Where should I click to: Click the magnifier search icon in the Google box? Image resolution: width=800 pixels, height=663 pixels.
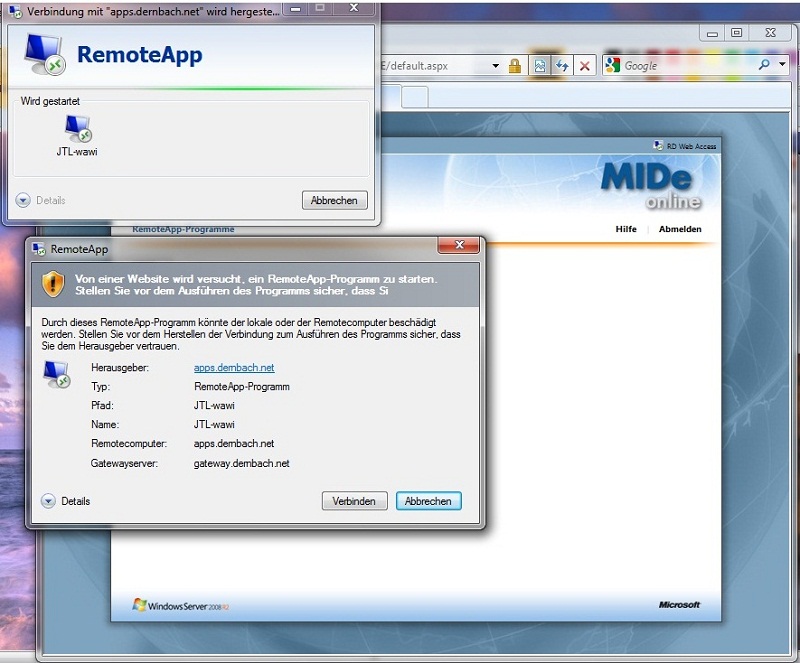pos(764,64)
